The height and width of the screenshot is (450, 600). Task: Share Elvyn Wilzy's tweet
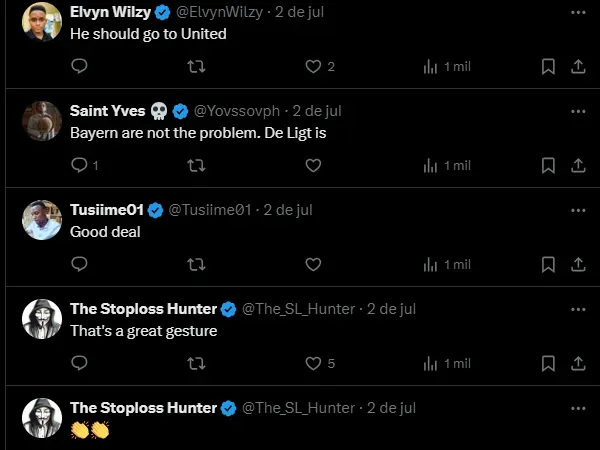577,66
